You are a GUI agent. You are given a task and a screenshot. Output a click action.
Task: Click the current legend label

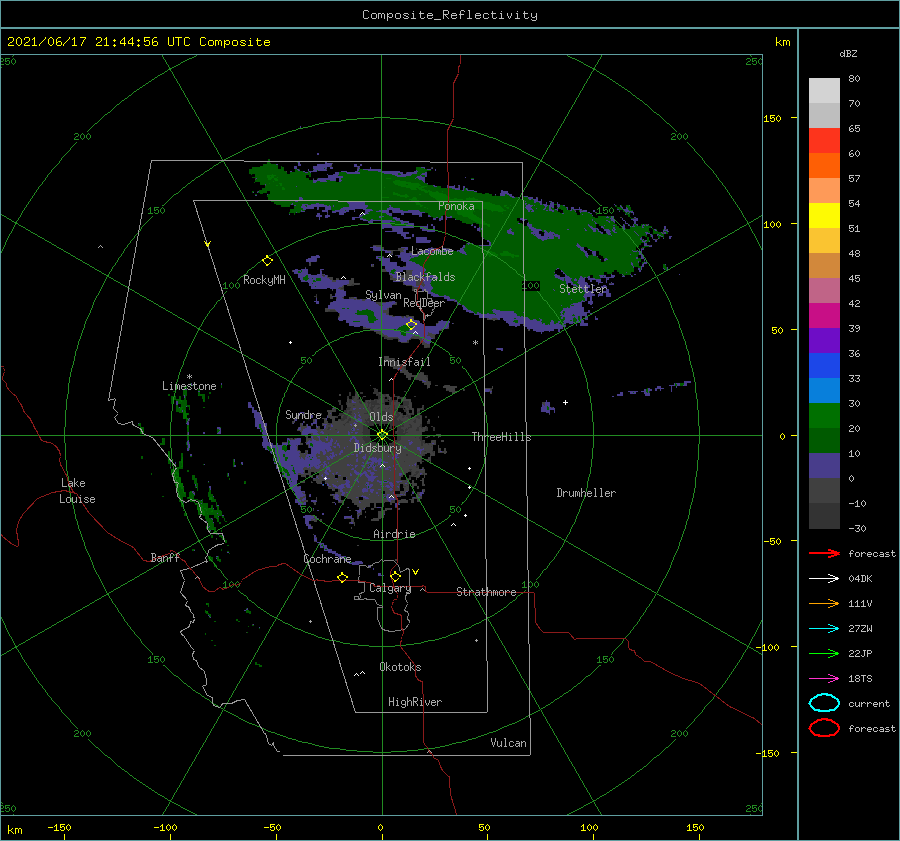point(869,703)
